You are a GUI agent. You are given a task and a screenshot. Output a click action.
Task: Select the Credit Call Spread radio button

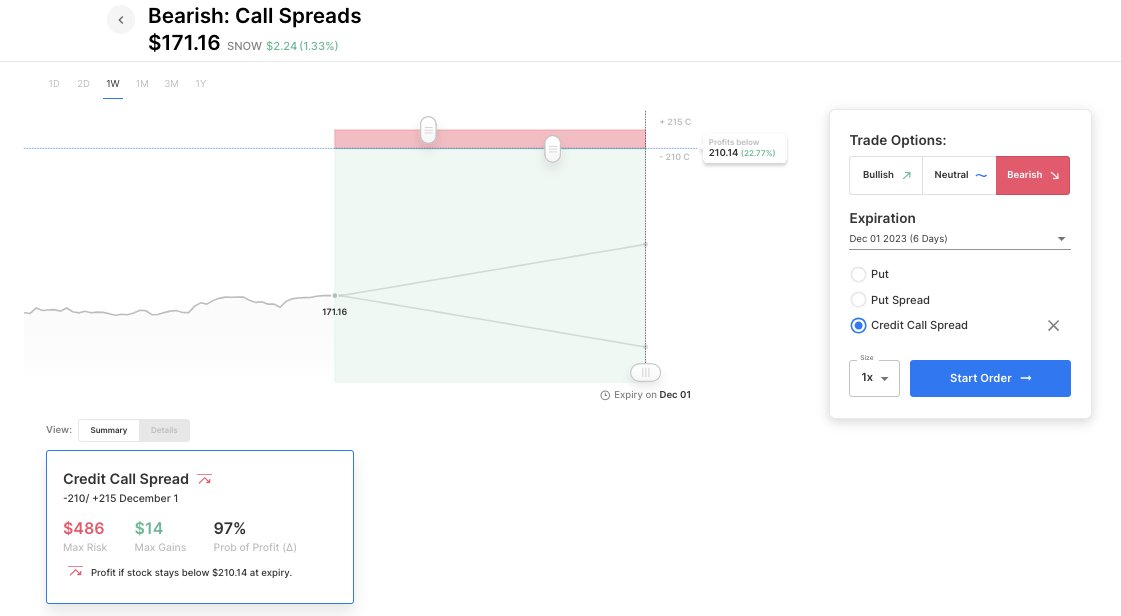coord(858,326)
